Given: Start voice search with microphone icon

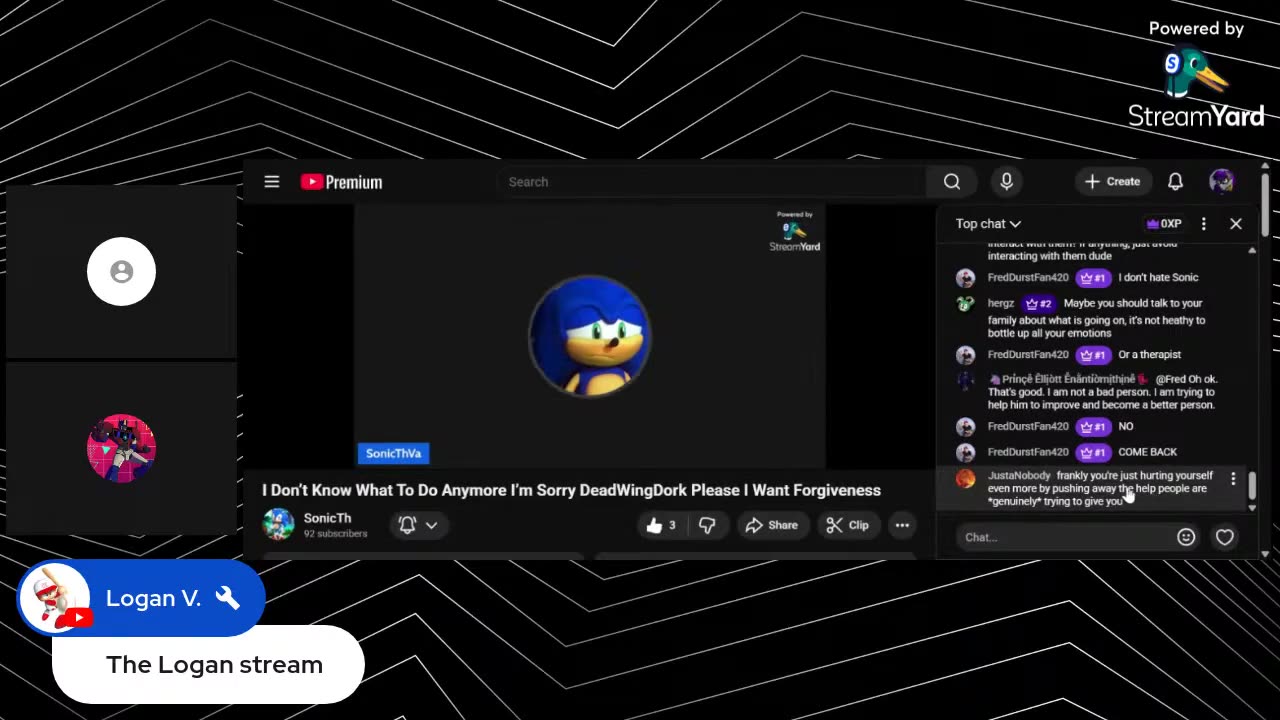Looking at the screenshot, I should [x=1007, y=182].
